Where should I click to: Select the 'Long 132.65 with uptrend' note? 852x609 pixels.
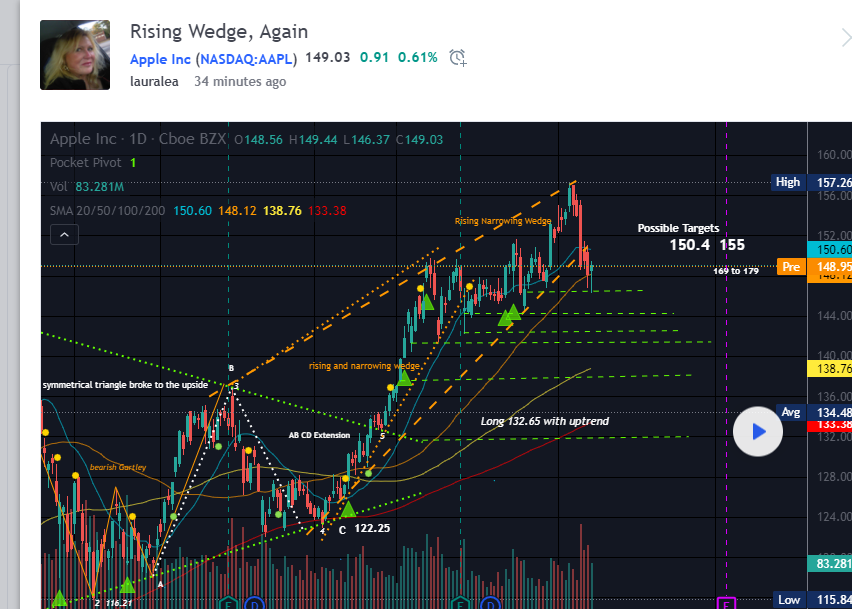(544, 421)
